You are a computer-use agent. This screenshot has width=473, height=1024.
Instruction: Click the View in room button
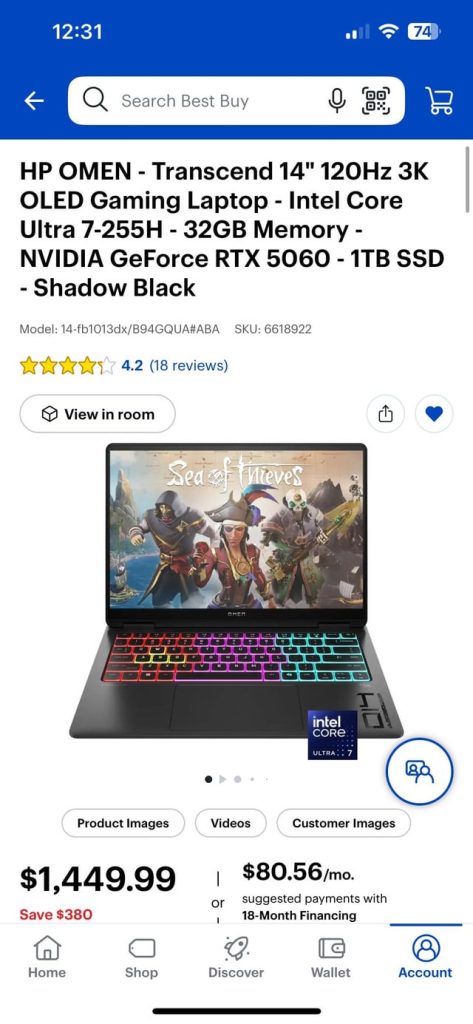(x=97, y=414)
